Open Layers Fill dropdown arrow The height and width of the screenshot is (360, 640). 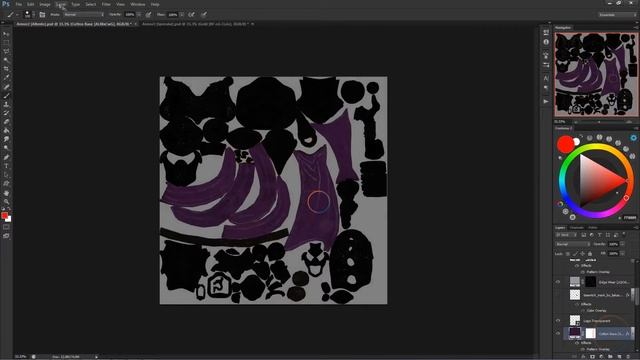point(622,254)
